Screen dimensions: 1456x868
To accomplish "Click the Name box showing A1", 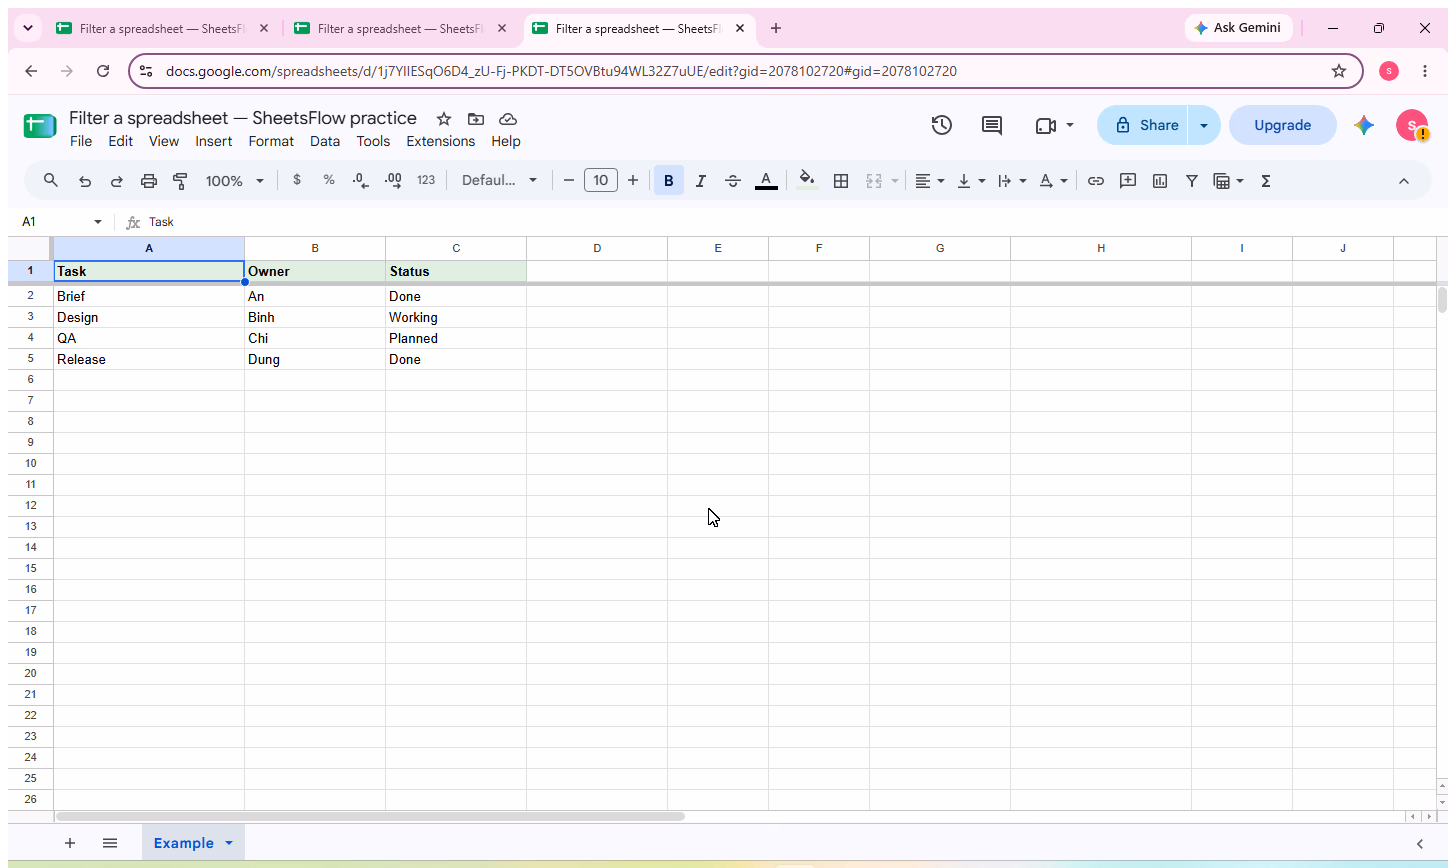I will [62, 222].
